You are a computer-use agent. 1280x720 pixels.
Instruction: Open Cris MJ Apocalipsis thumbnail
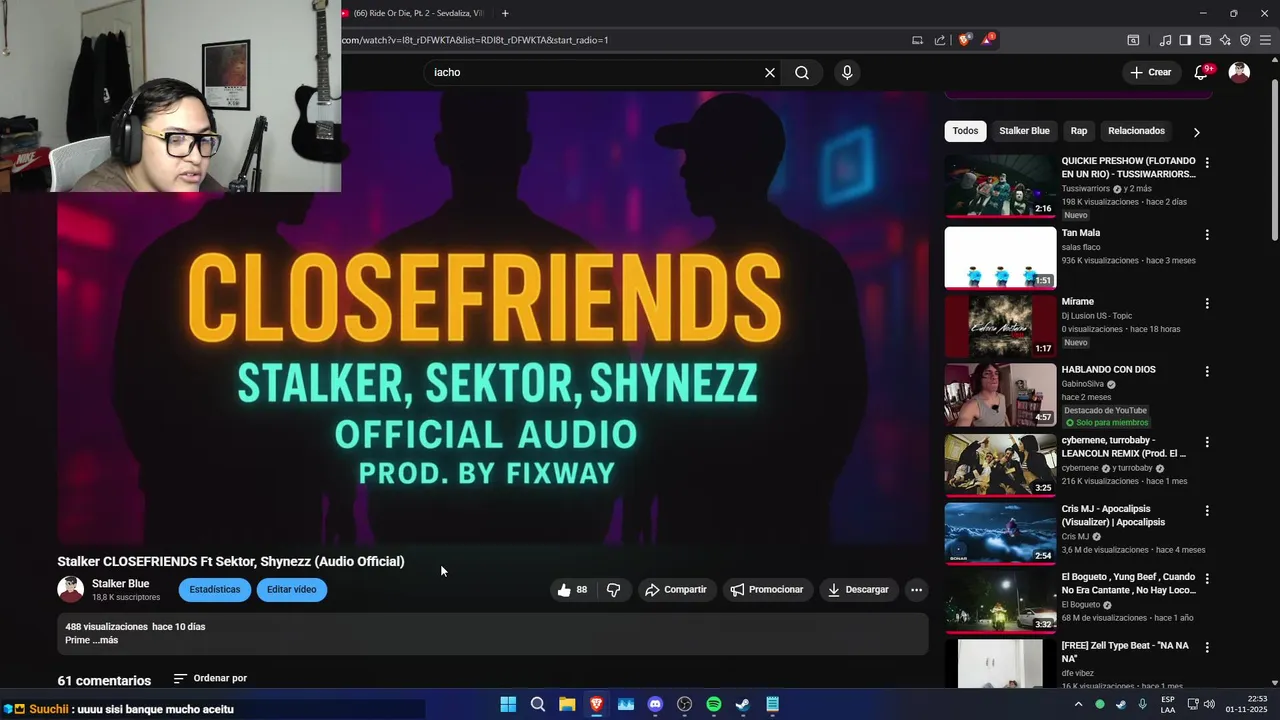pyautogui.click(x=1000, y=534)
